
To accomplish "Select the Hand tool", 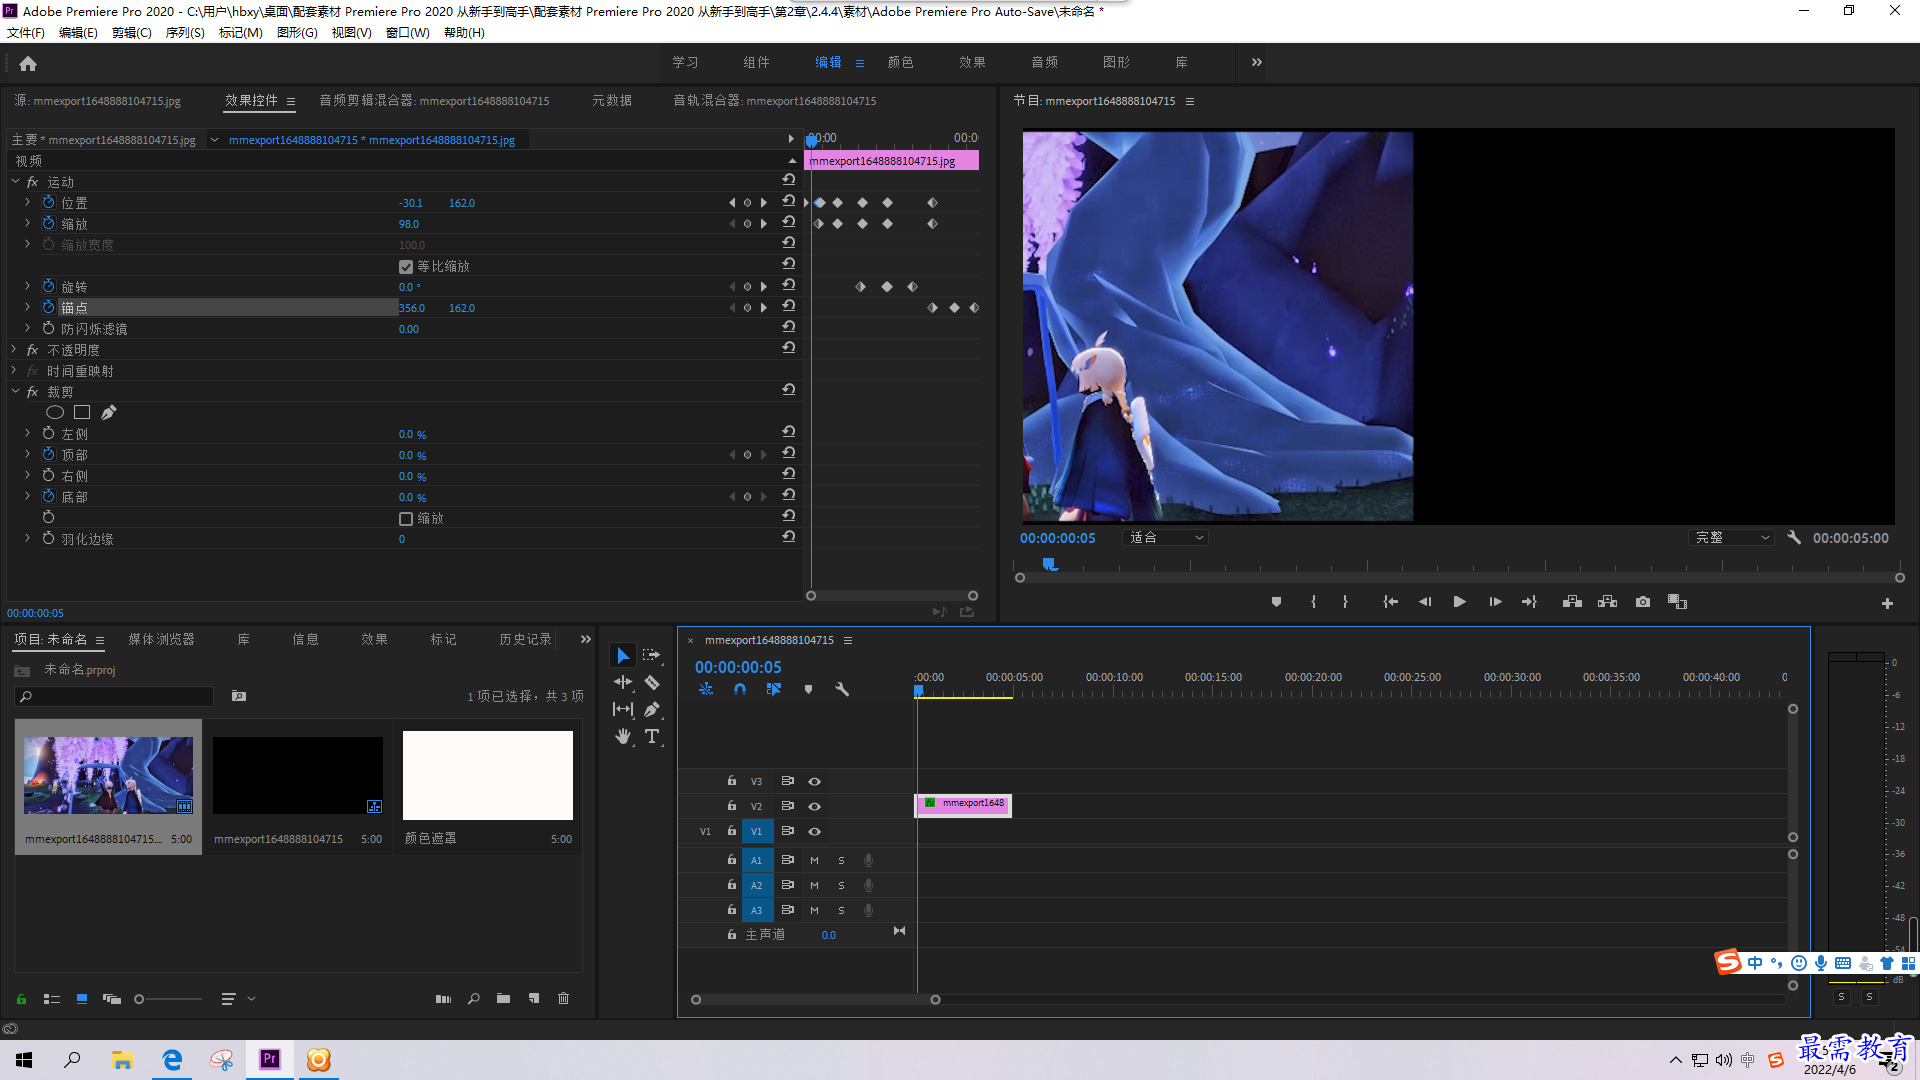I will point(623,736).
